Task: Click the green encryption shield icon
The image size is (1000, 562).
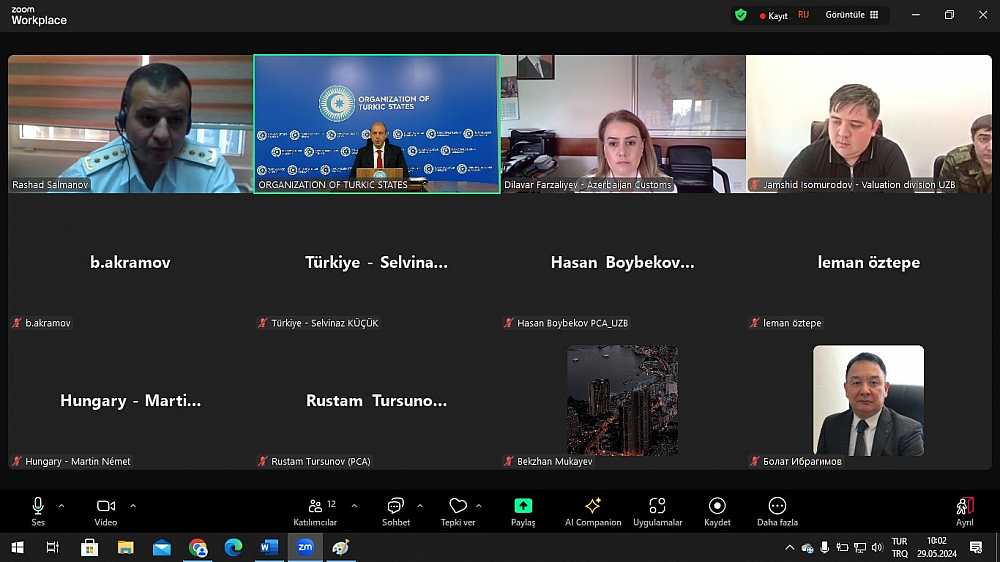Action: click(741, 15)
